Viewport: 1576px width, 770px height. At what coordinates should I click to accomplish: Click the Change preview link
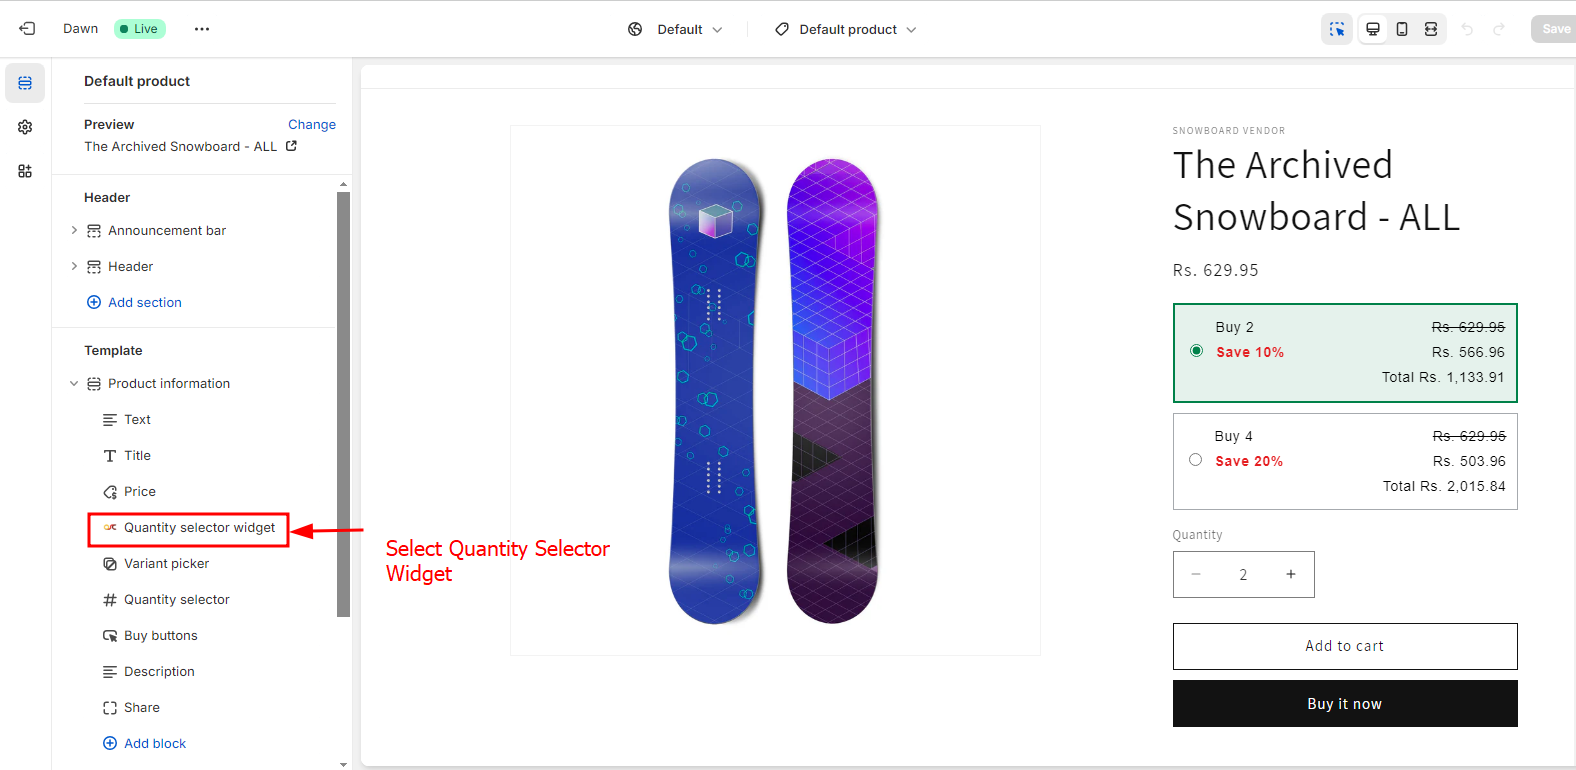point(312,125)
